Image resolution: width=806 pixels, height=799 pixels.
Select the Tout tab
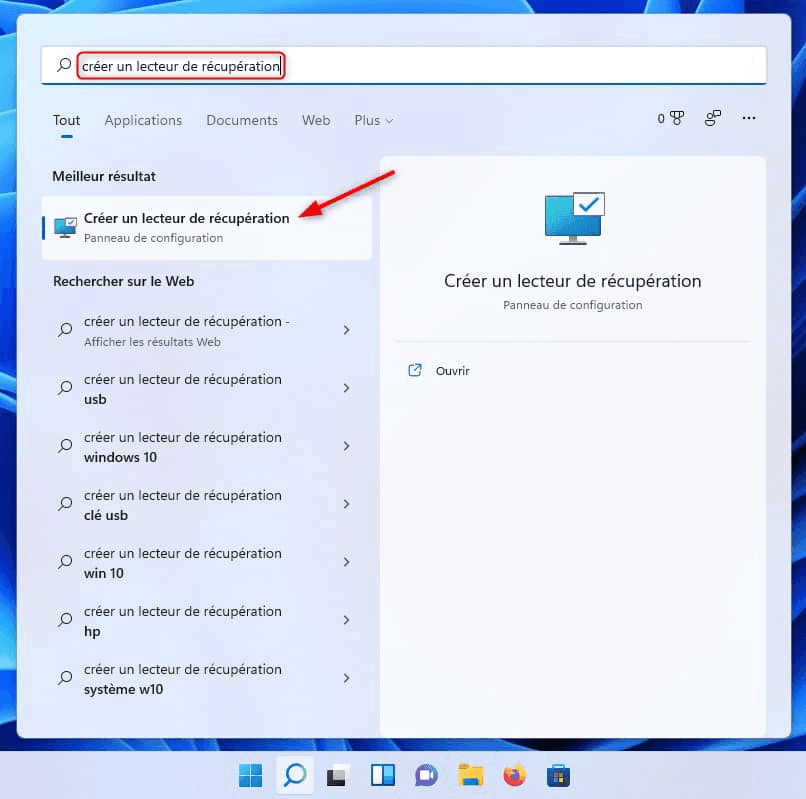point(66,120)
